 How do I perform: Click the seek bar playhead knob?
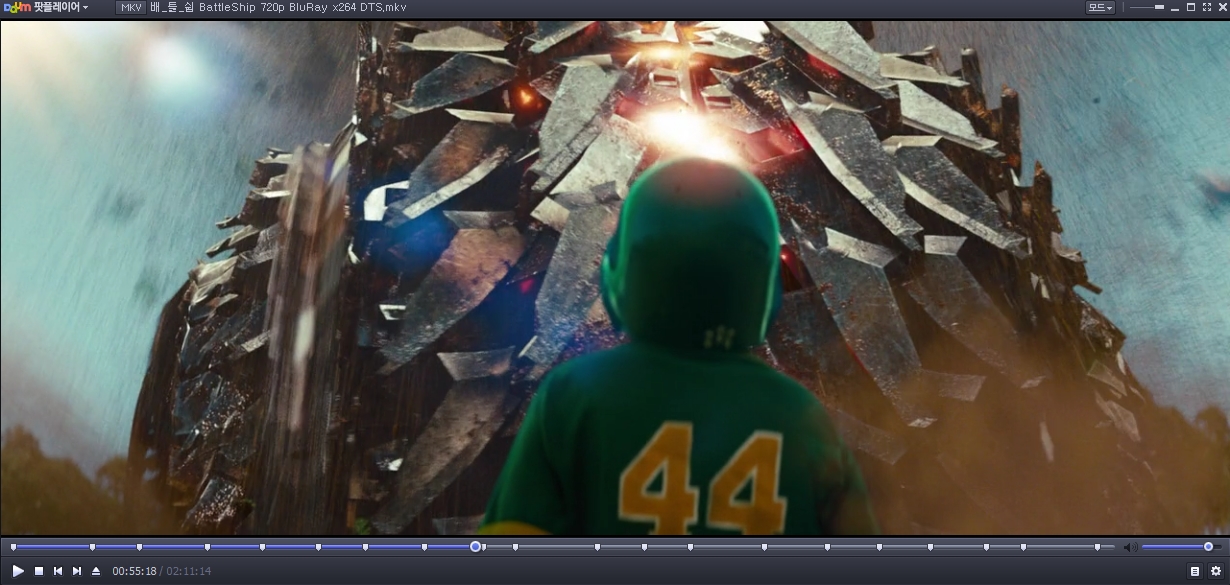(x=476, y=547)
